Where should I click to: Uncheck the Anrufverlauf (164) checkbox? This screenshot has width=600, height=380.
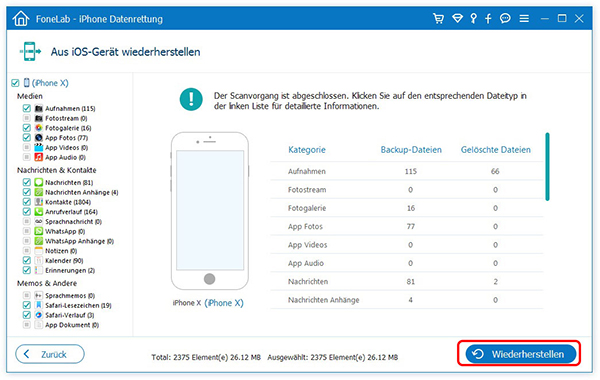click(26, 212)
